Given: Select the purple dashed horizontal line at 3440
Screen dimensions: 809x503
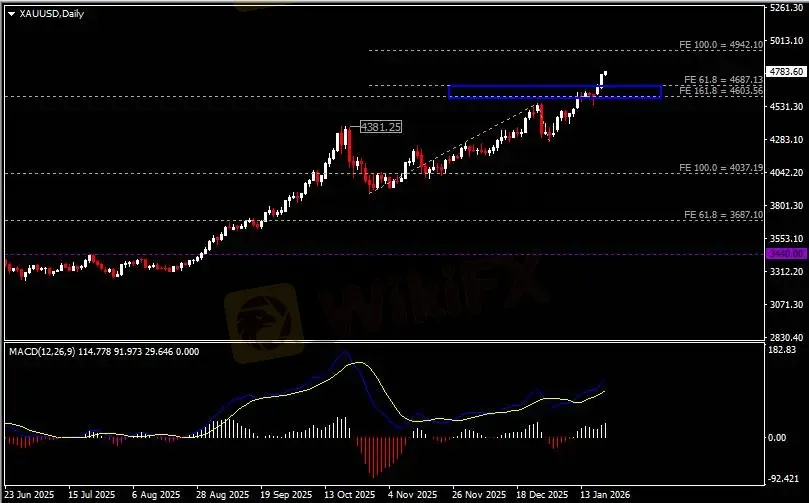Looking at the screenshot, I should pyautogui.click(x=384, y=254).
